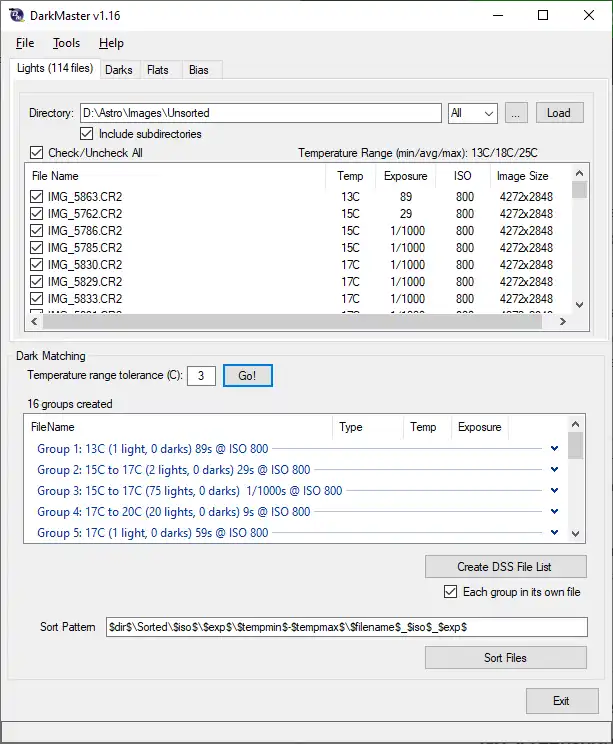Uncheck IMG_5829.CR2 file

37,282
